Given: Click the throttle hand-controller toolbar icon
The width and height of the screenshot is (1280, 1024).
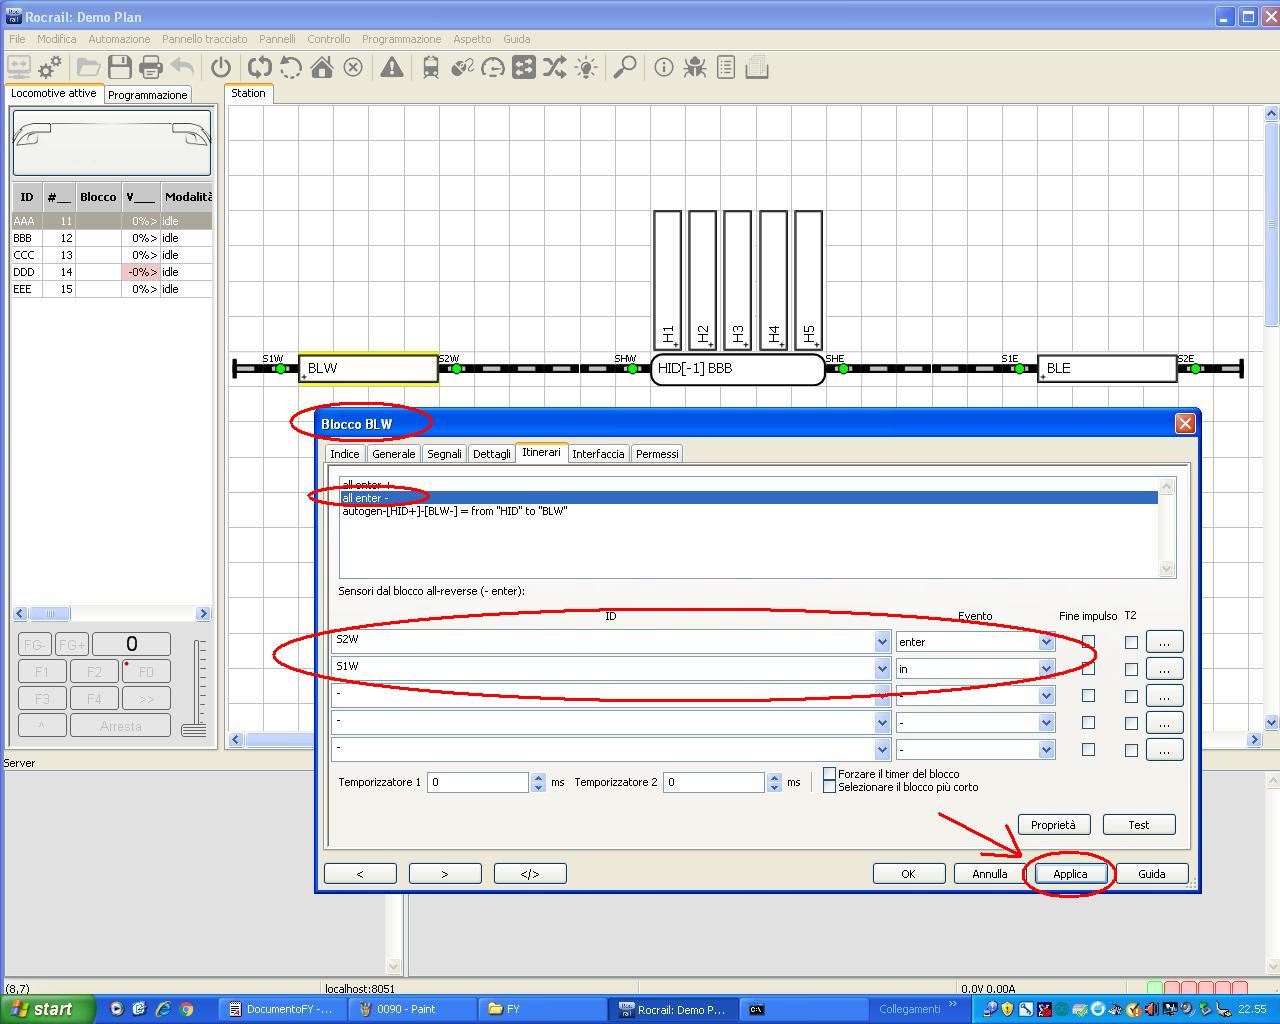Looking at the screenshot, I should click(x=462, y=67).
